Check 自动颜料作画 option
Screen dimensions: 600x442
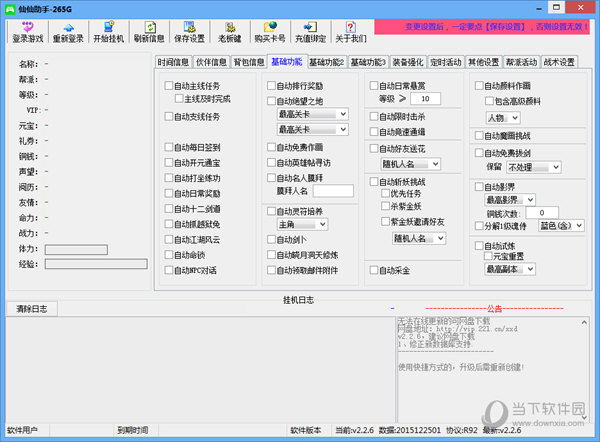click(x=479, y=85)
